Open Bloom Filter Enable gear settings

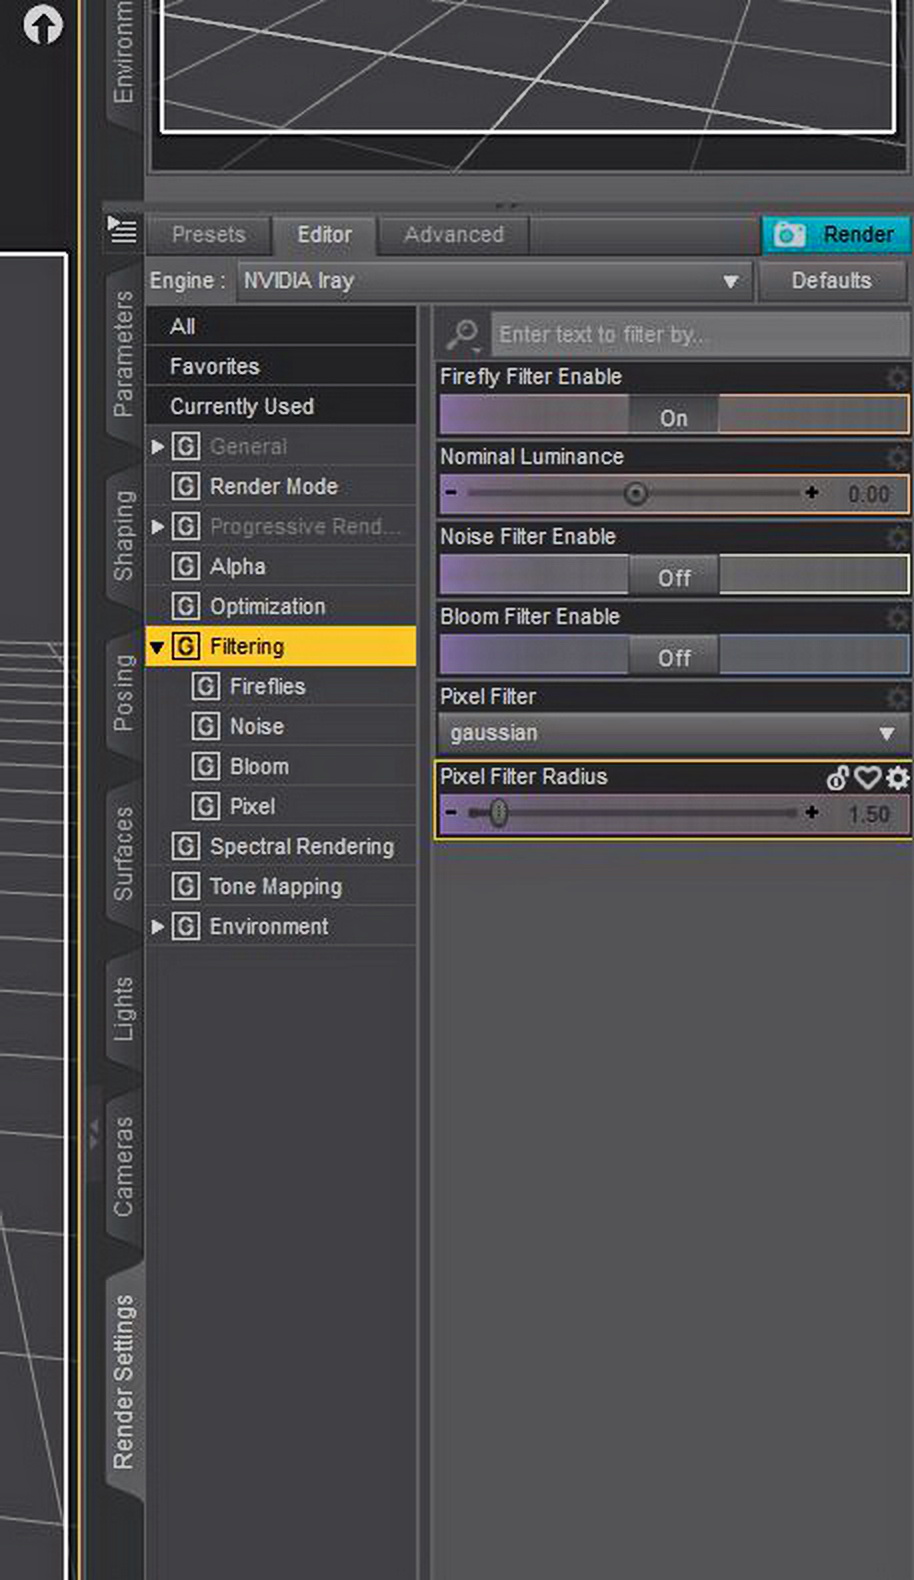click(897, 617)
